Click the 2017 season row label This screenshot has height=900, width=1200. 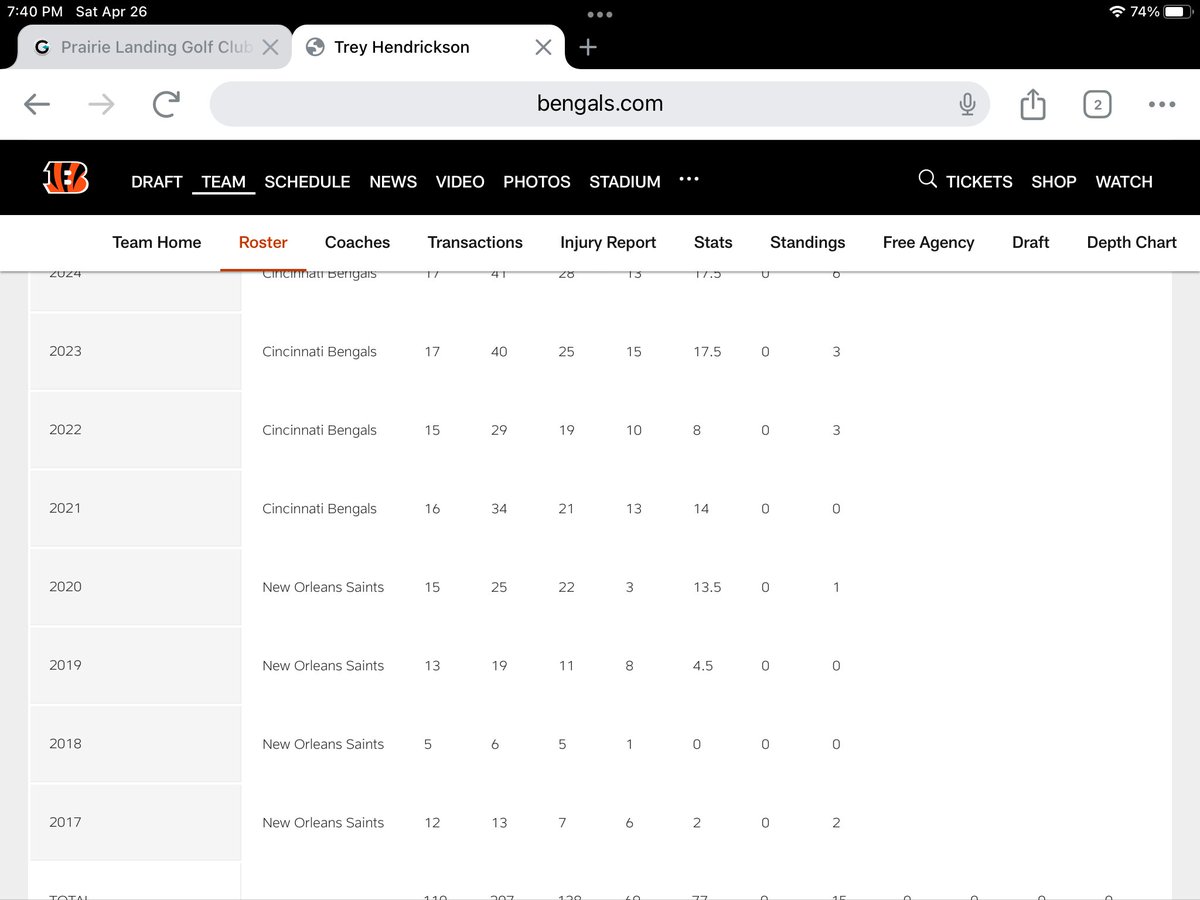point(65,822)
